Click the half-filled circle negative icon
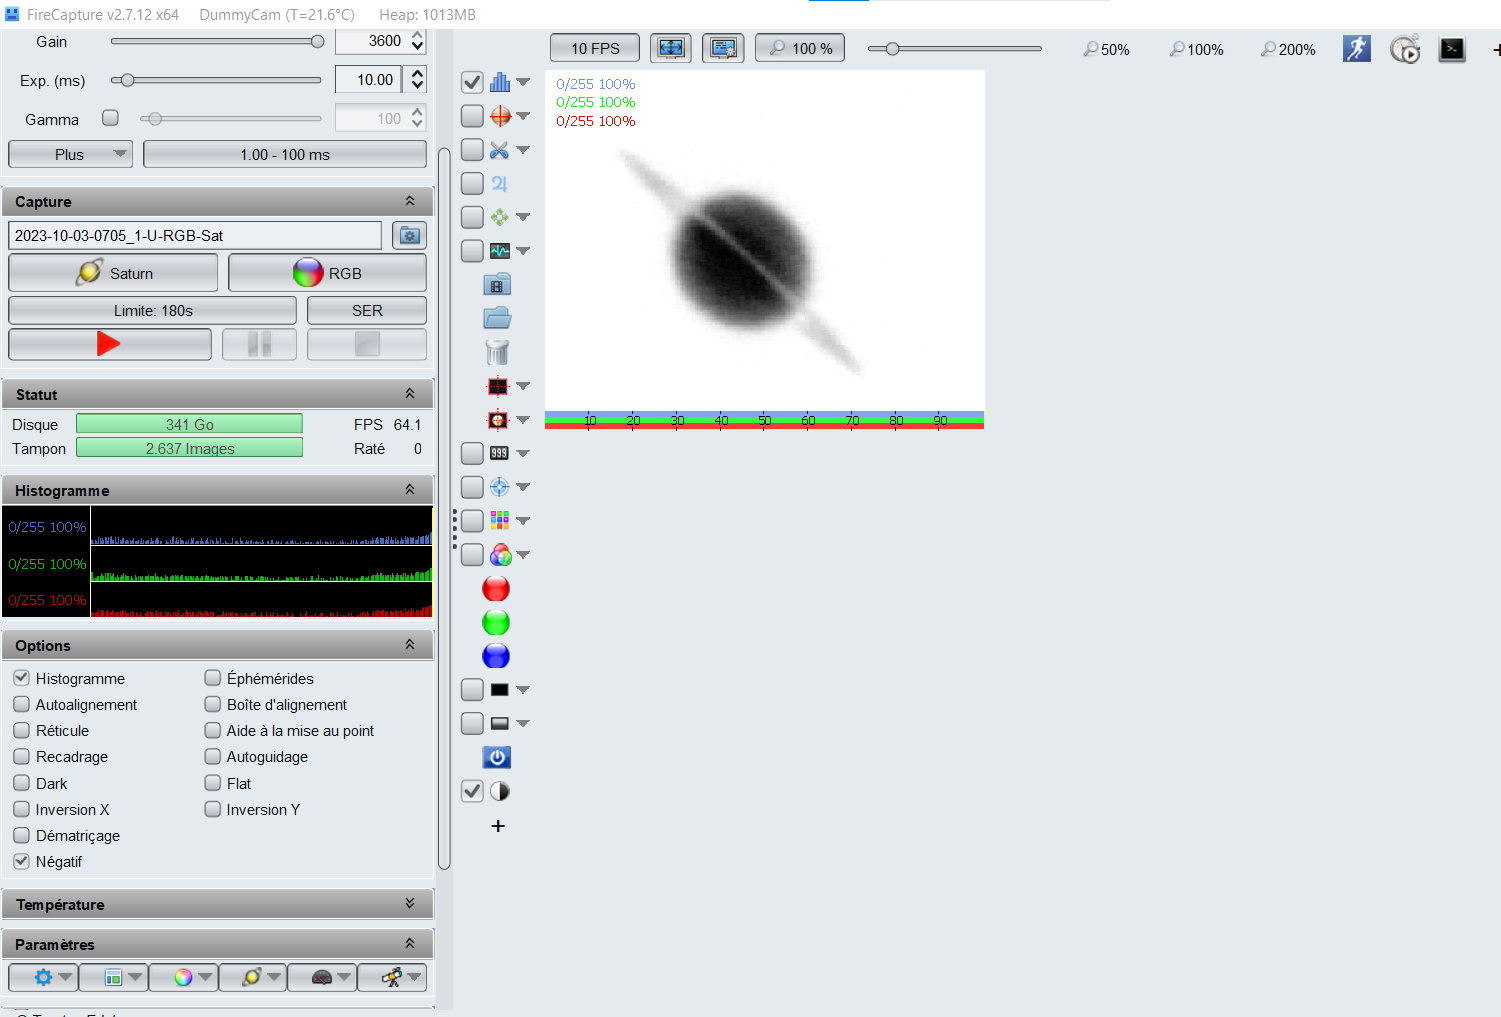 point(500,791)
